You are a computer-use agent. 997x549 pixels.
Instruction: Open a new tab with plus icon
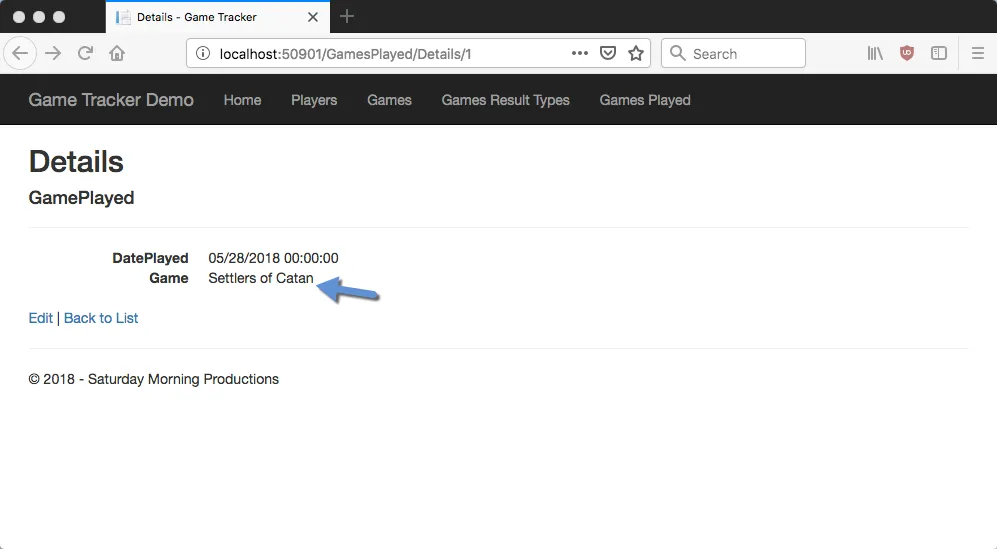click(347, 17)
